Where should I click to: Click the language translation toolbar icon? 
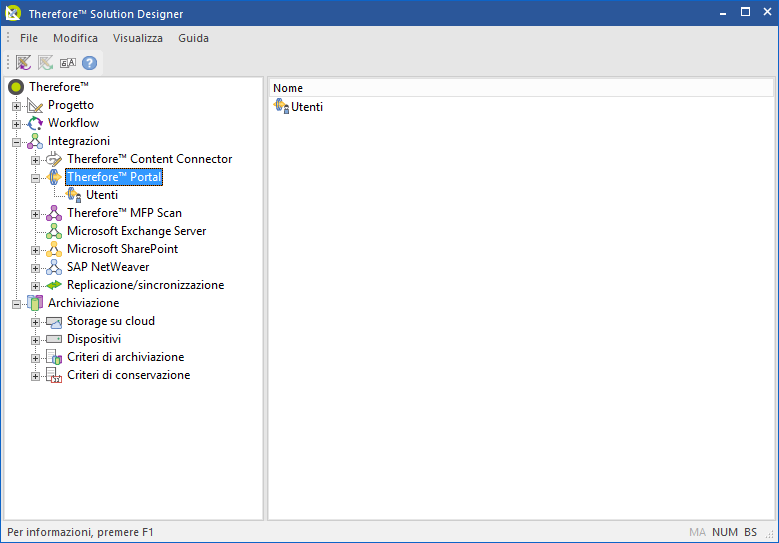click(68, 63)
